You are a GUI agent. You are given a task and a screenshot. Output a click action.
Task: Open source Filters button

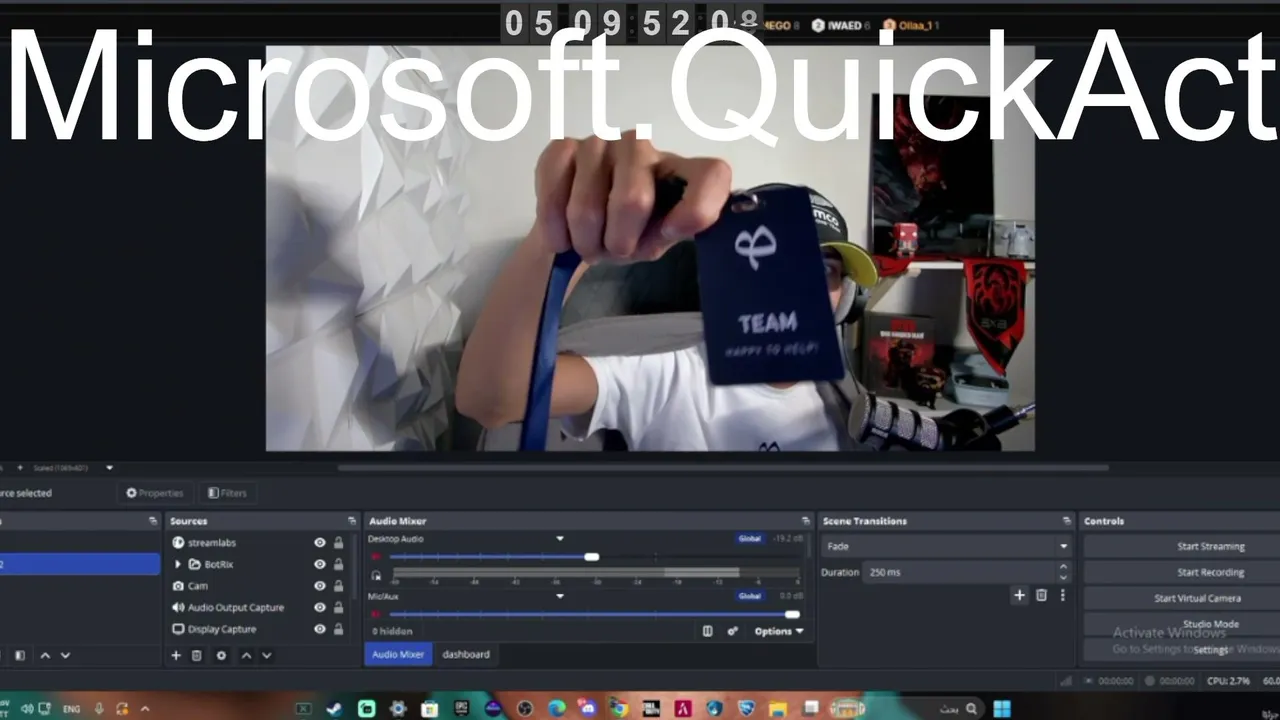tap(227, 493)
